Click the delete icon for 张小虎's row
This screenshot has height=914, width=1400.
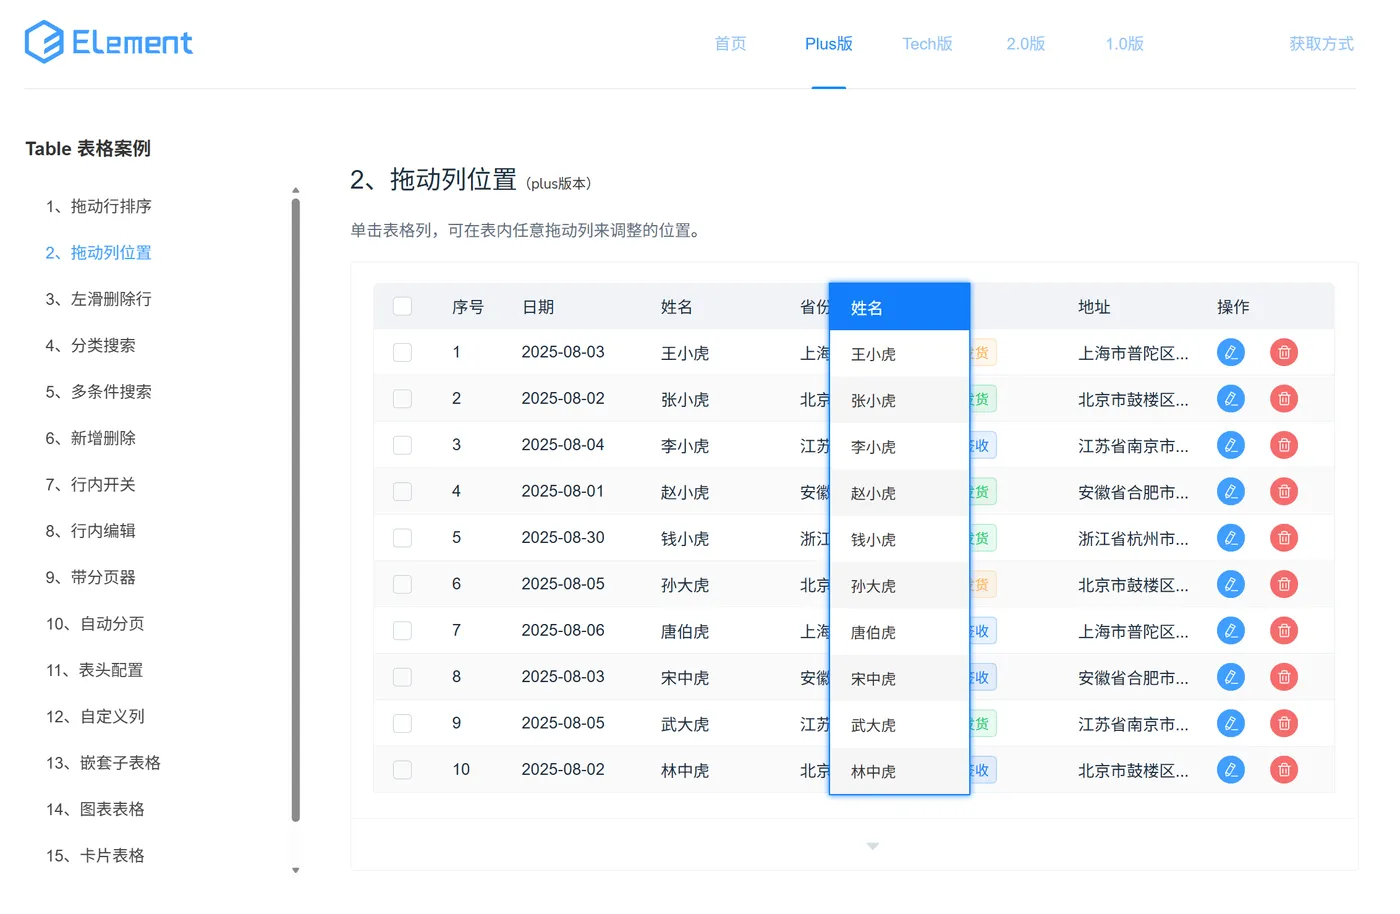tap(1284, 398)
